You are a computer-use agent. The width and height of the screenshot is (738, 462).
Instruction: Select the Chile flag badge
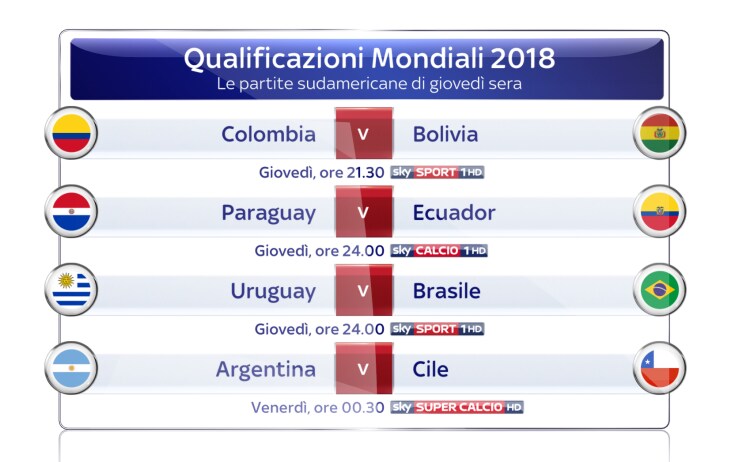coord(659,368)
